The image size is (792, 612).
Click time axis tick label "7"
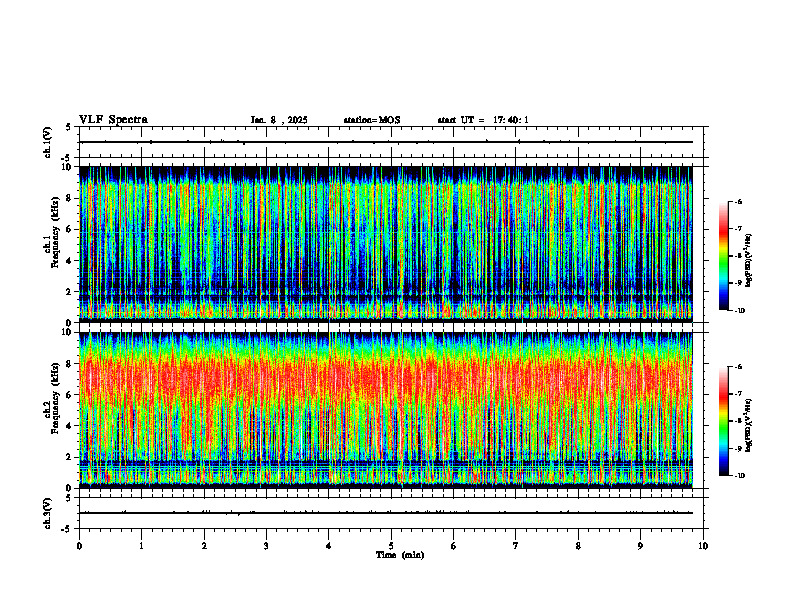(516, 546)
